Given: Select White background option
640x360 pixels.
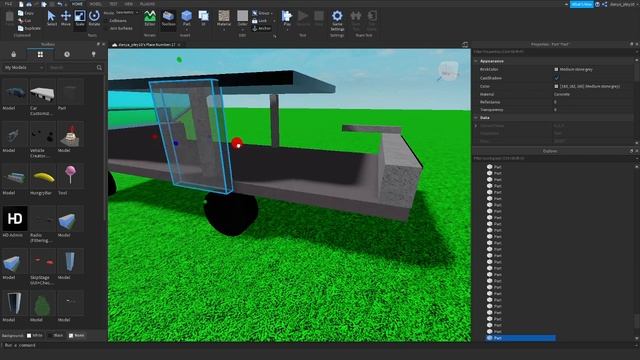Looking at the screenshot, I should tap(34, 336).
